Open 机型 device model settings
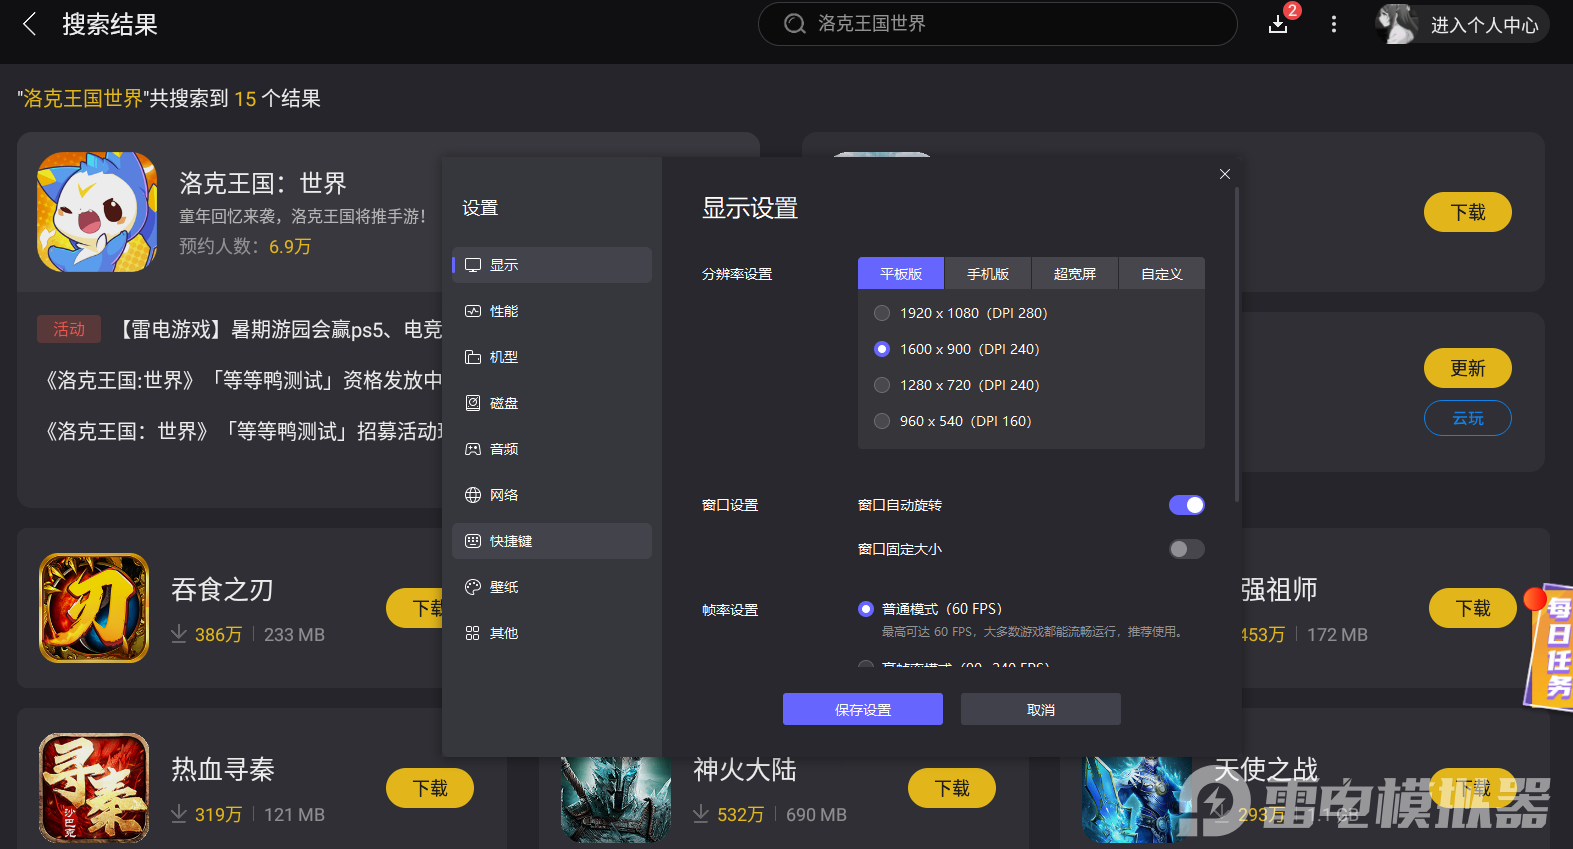This screenshot has height=849, width=1573. 552,357
